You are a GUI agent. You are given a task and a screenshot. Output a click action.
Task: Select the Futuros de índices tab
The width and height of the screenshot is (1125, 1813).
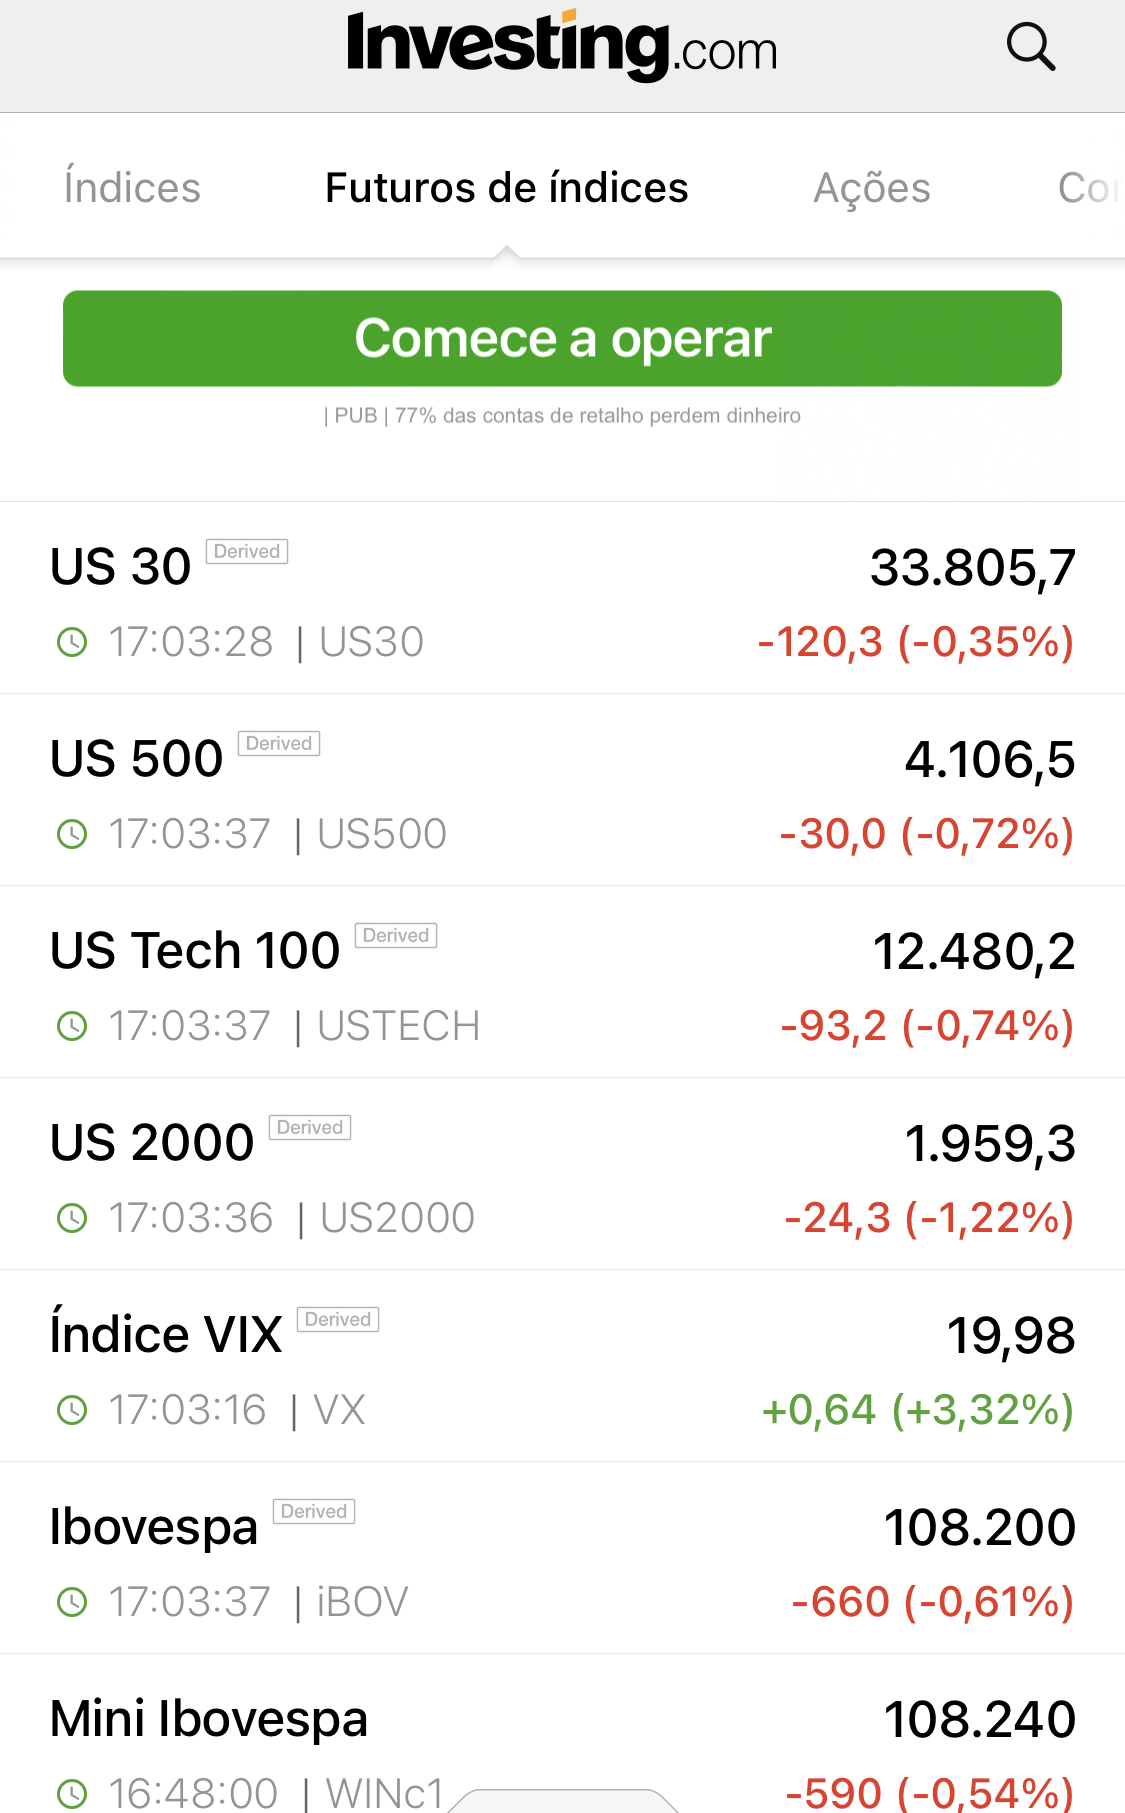(507, 188)
